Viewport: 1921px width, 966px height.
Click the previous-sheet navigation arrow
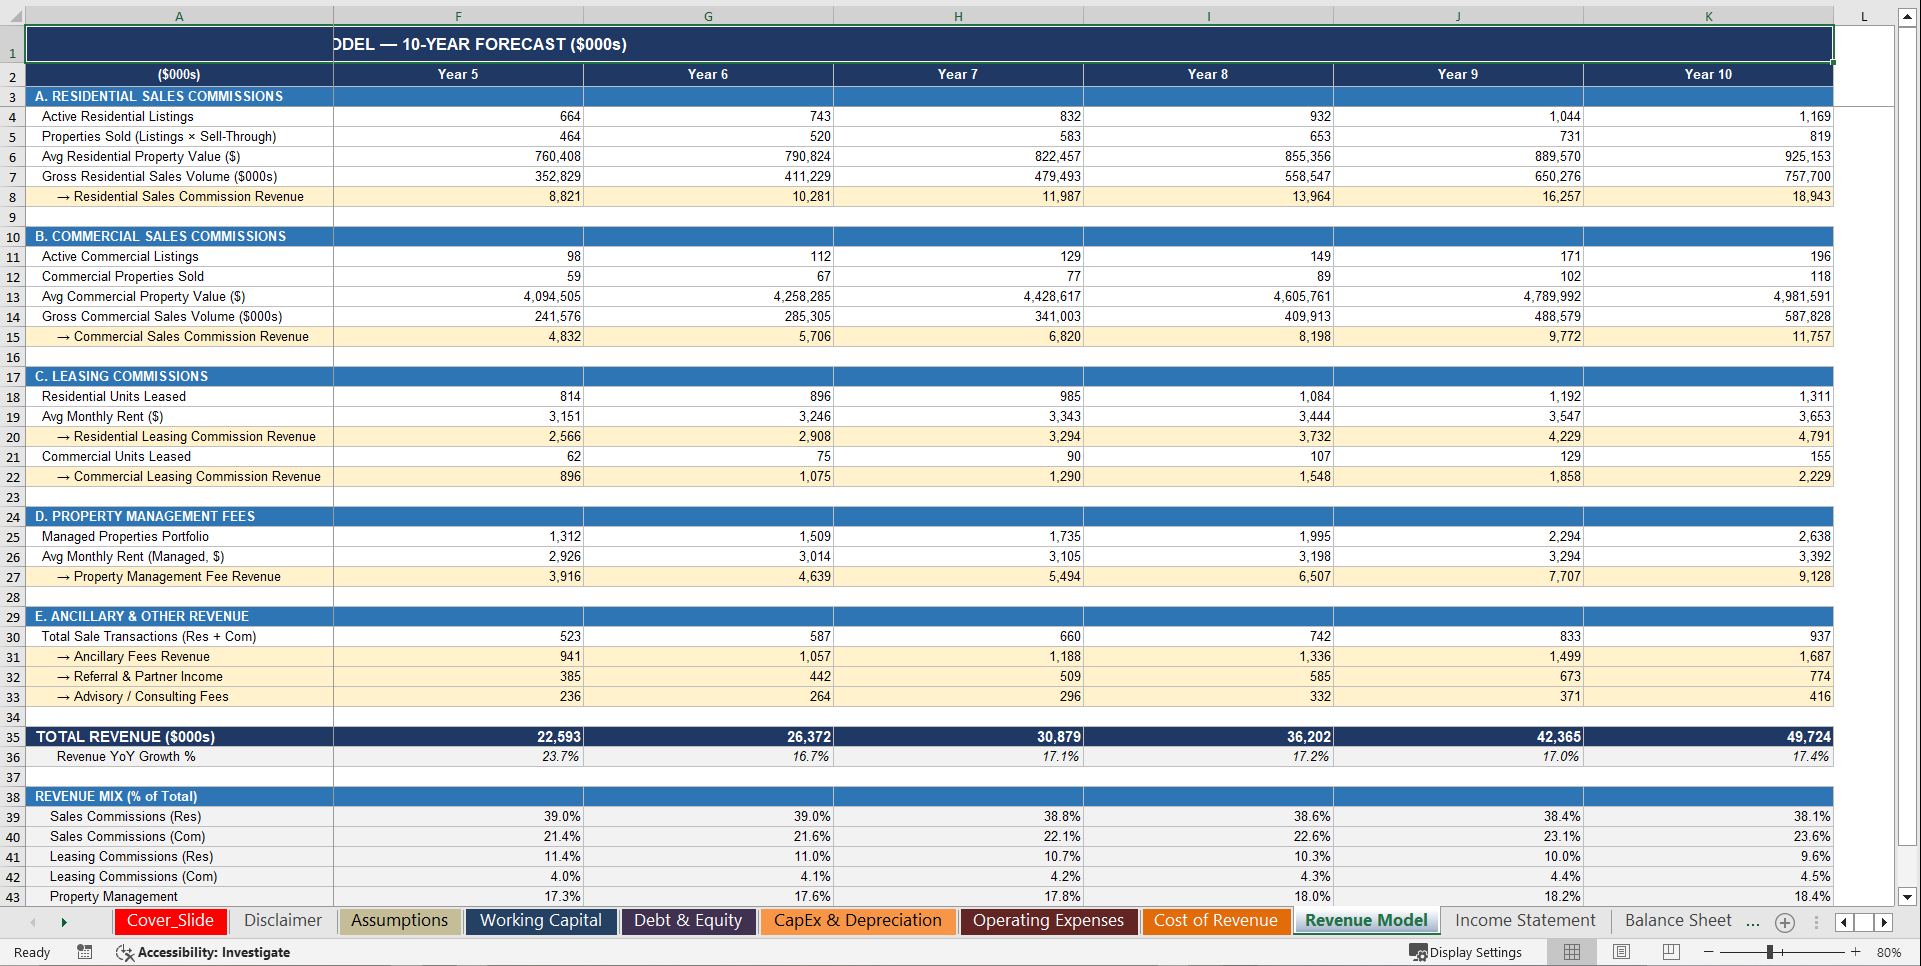pyautogui.click(x=34, y=922)
